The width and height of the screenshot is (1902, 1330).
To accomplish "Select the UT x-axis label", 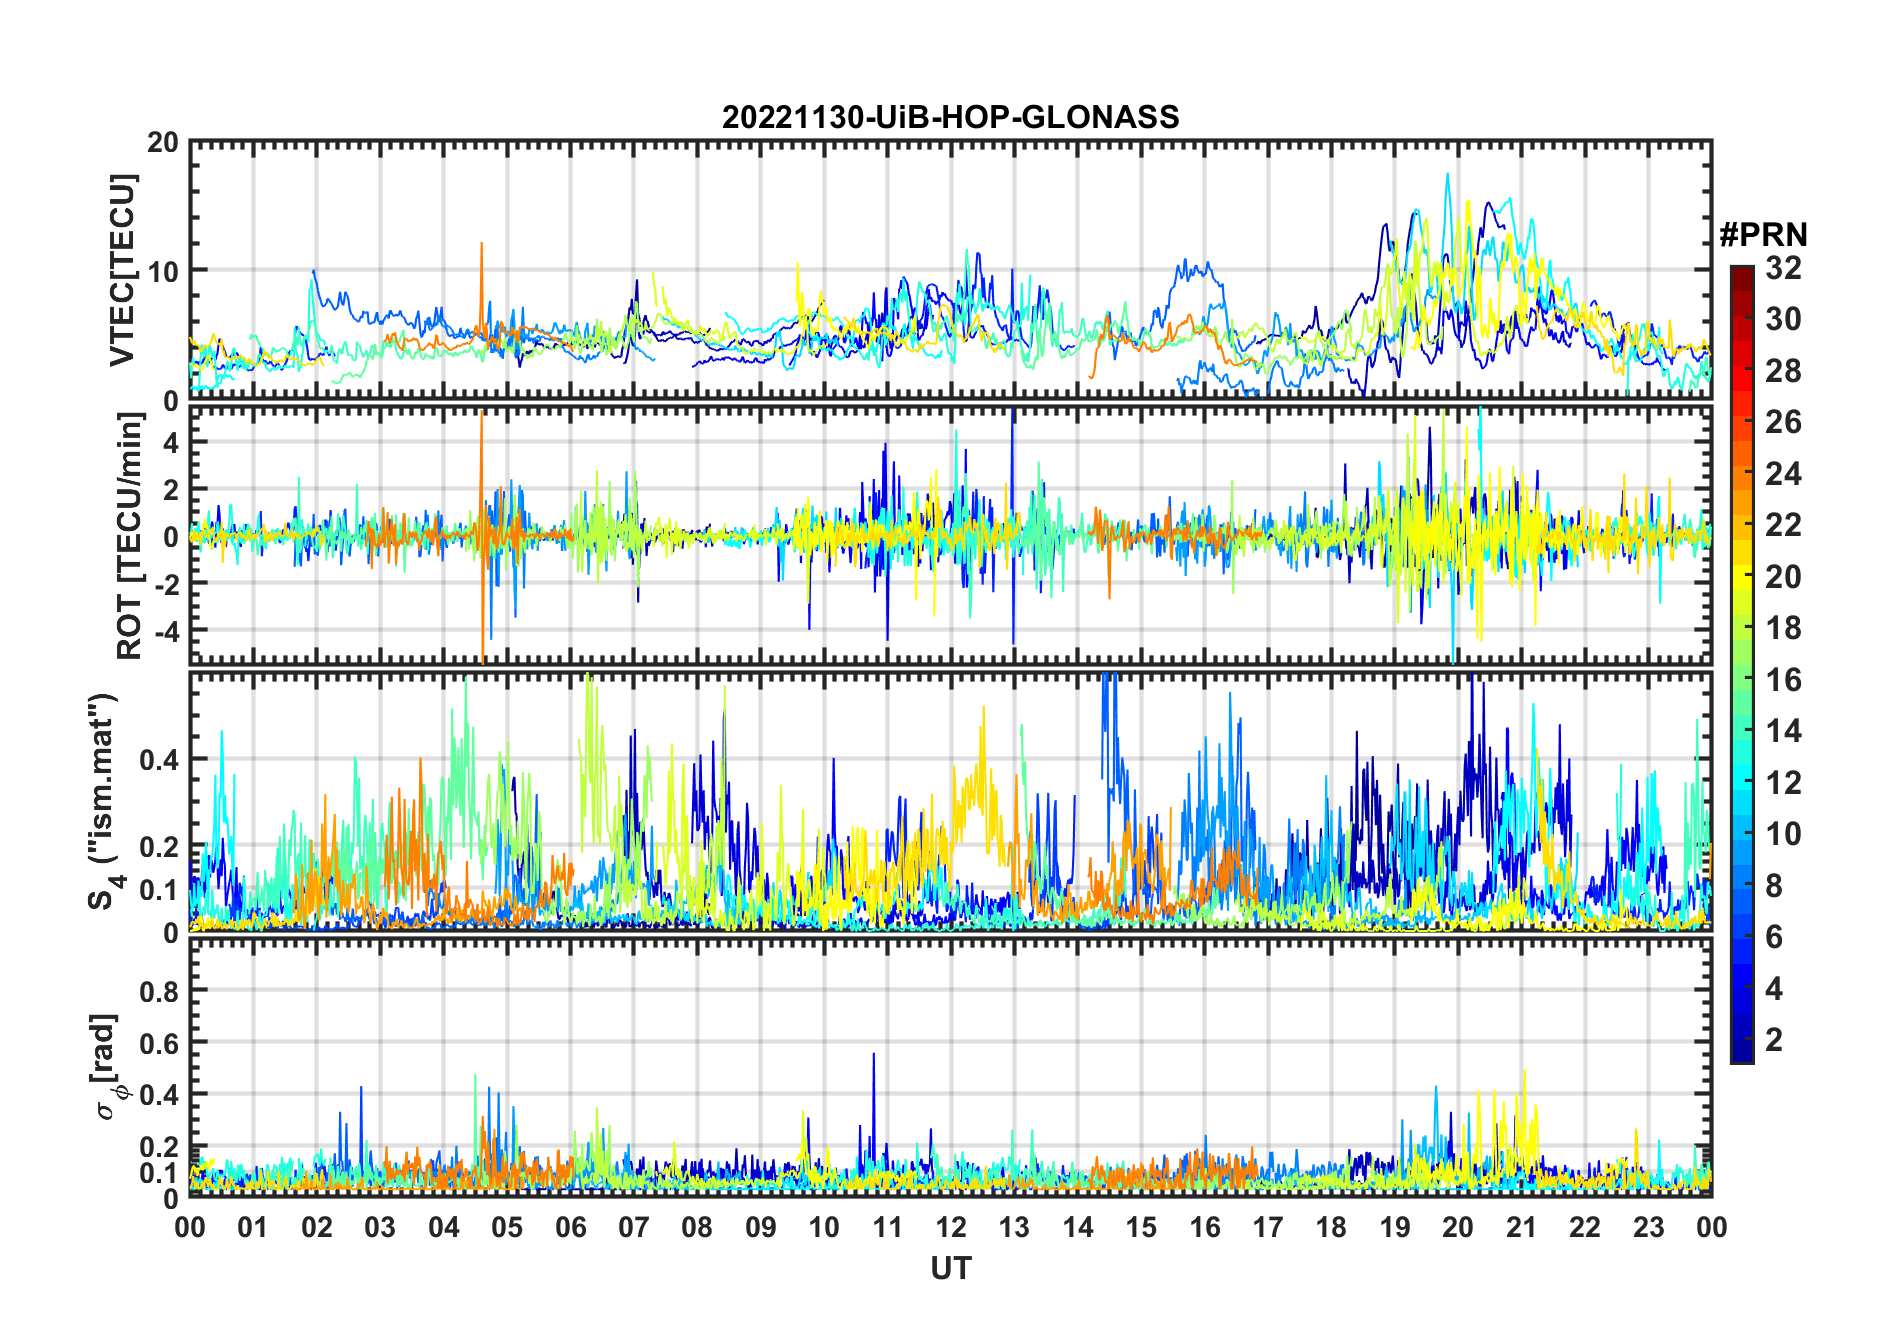I will pos(950,1269).
